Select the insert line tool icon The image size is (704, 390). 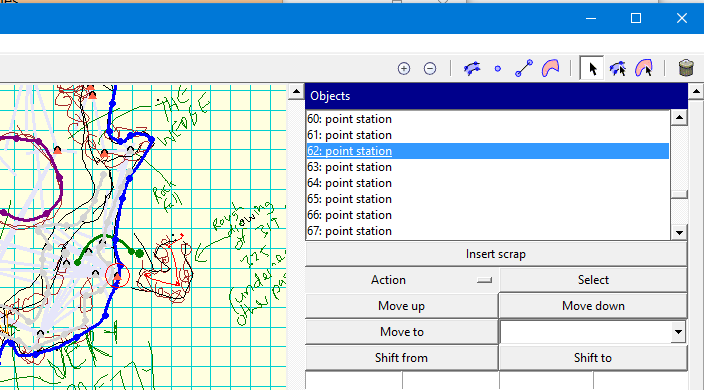524,68
